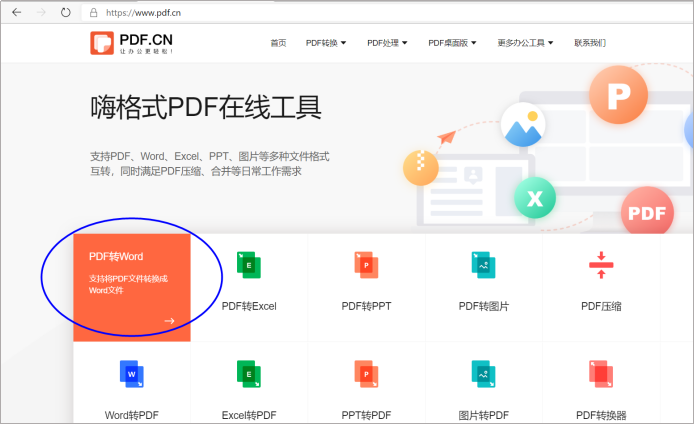Click the teal 图片转PDF icon

pyautogui.click(x=484, y=374)
